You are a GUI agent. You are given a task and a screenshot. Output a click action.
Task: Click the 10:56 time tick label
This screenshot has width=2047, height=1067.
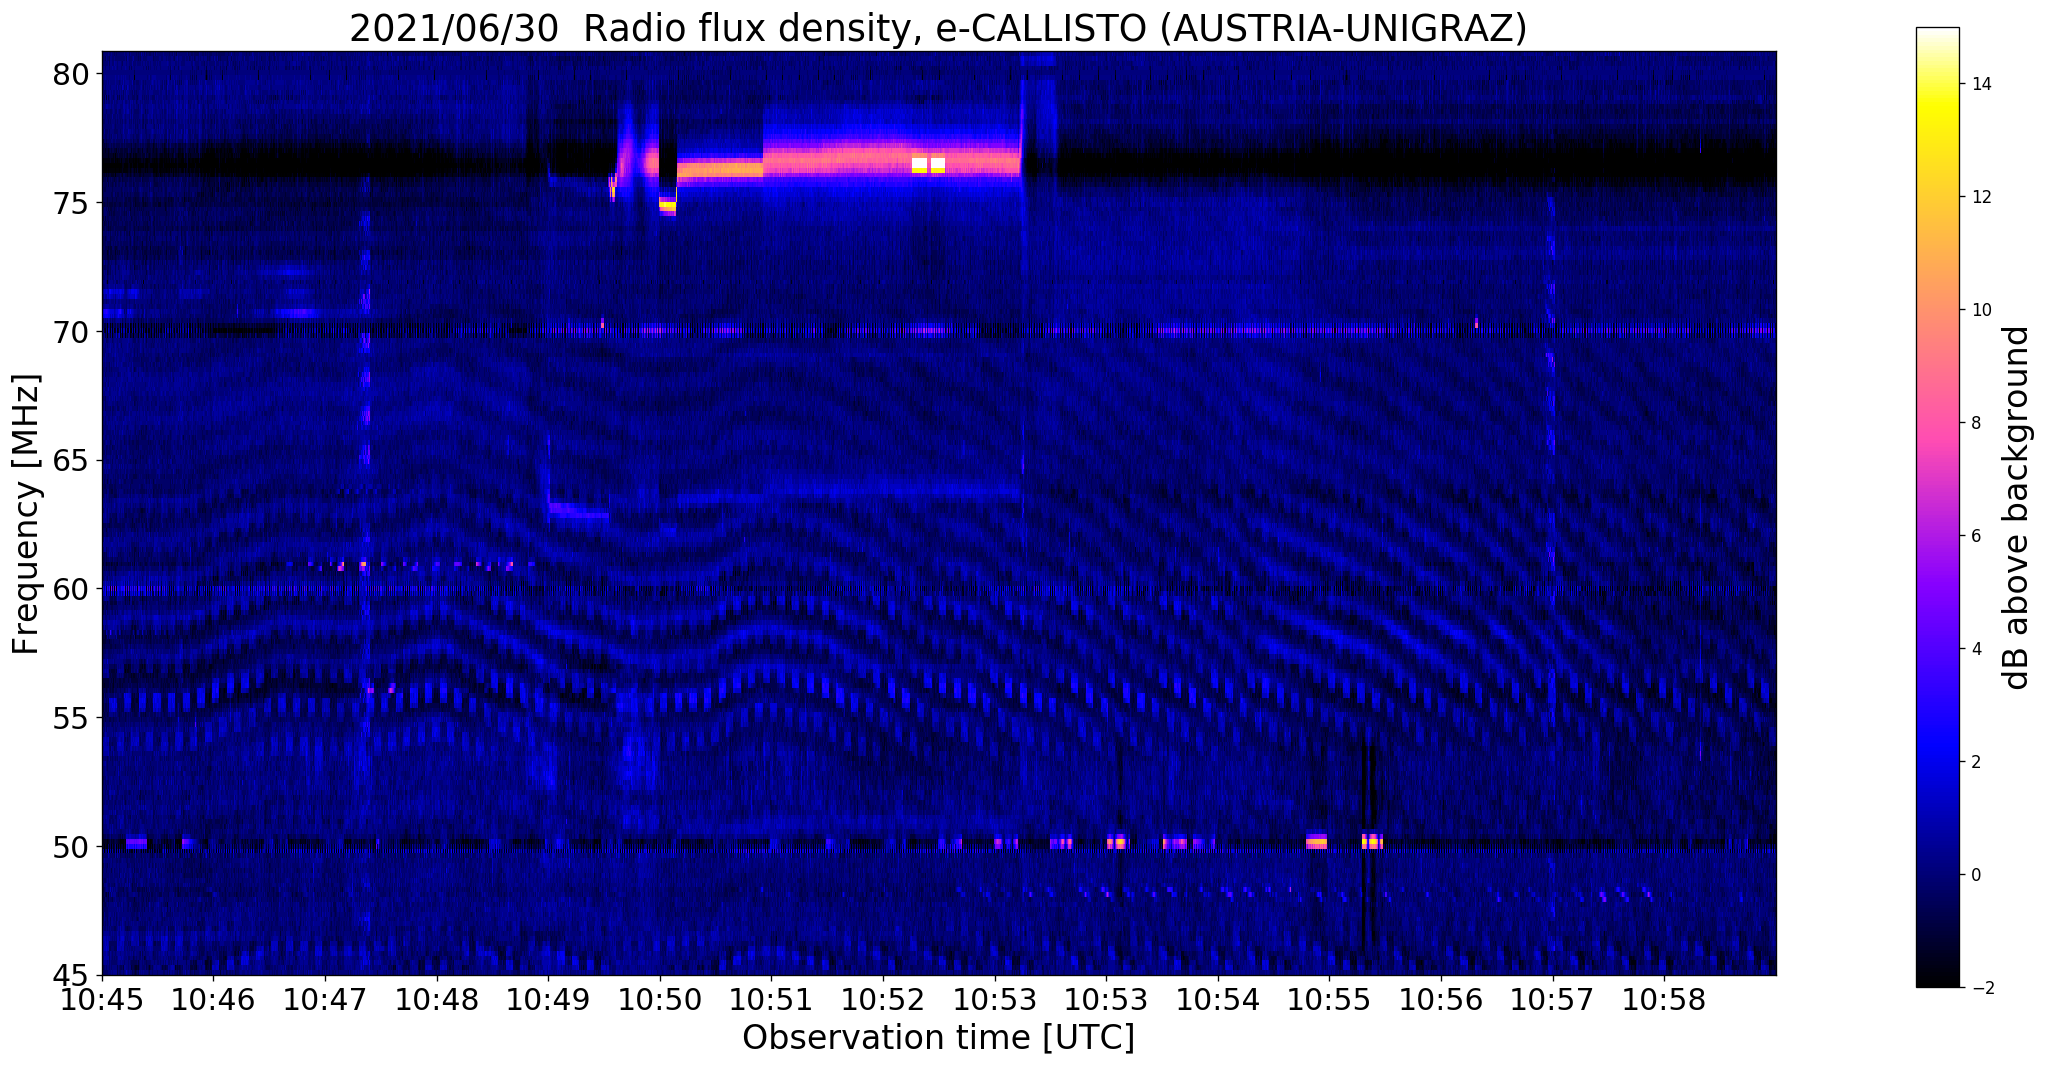point(1441,1000)
